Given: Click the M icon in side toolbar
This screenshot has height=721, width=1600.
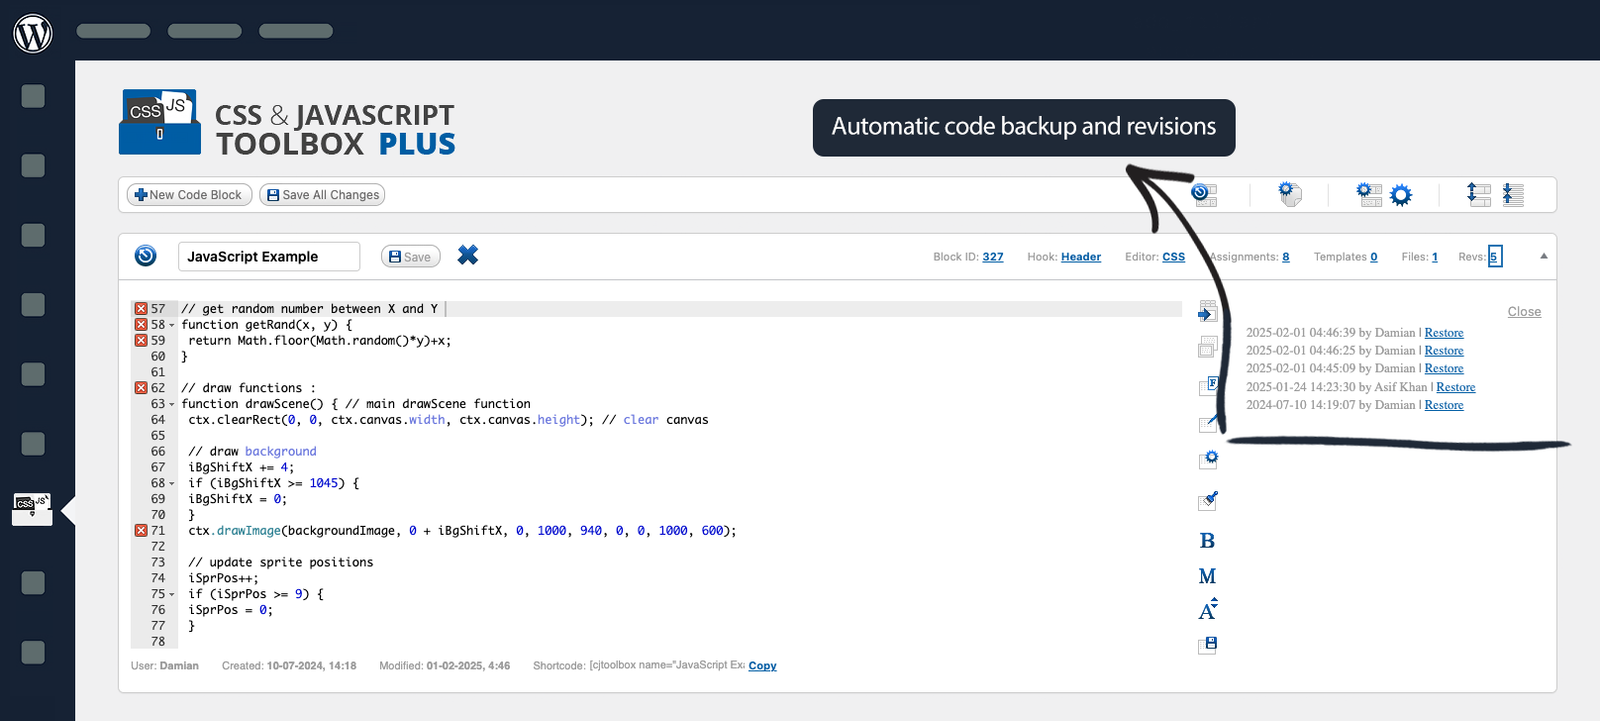Looking at the screenshot, I should 1207,576.
